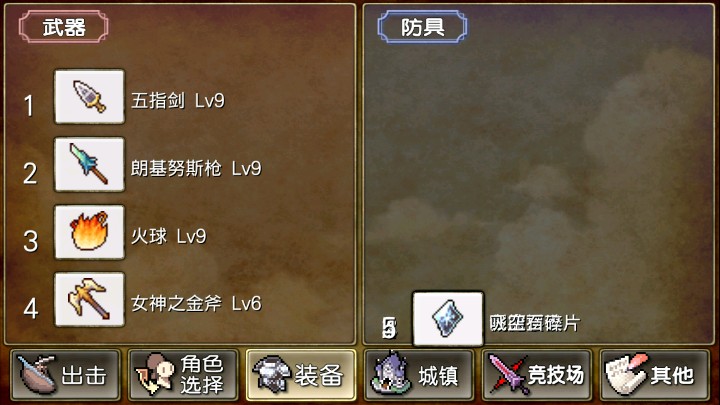Screen dimensions: 720x405
Task: Click the 五指剑 Lv9 weapon name
Action: (178, 101)
